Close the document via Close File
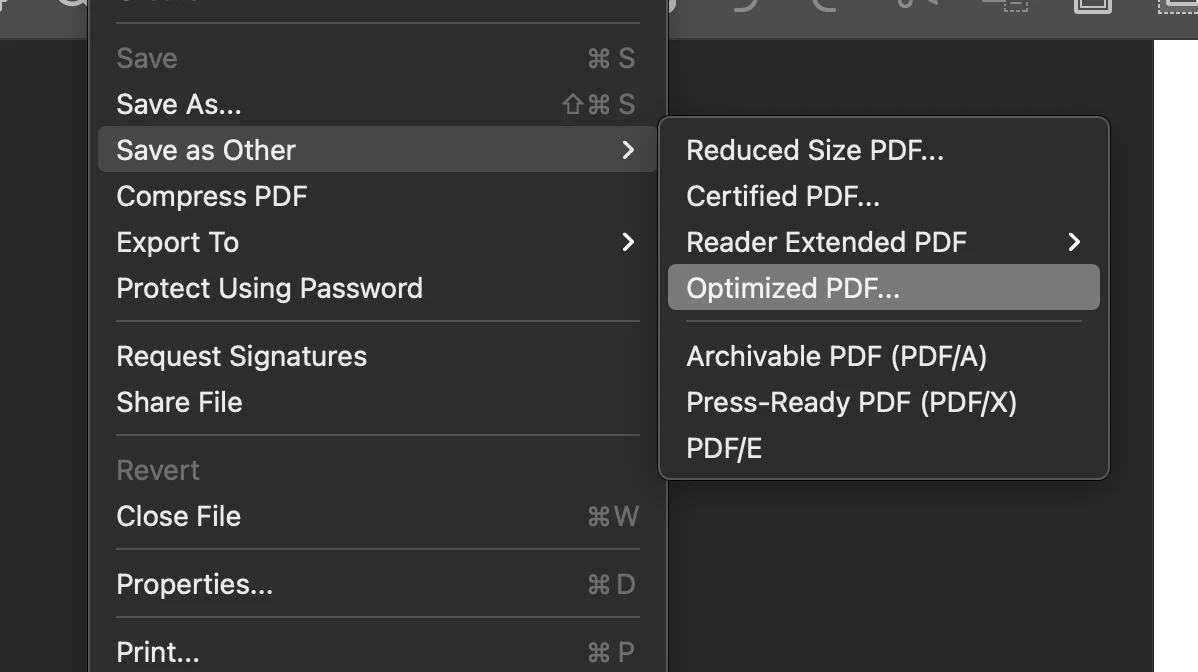Viewport: 1198px width, 672px height. 377,516
